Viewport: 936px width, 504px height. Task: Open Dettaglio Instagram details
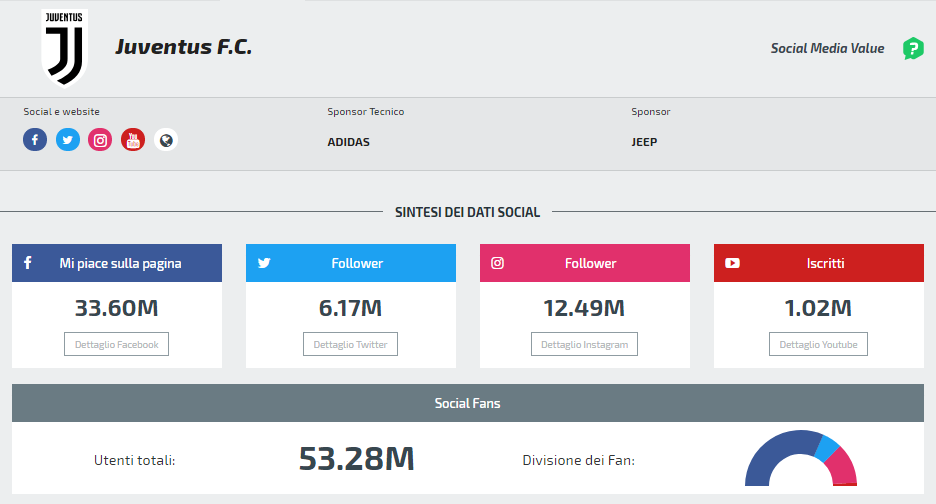pos(584,344)
